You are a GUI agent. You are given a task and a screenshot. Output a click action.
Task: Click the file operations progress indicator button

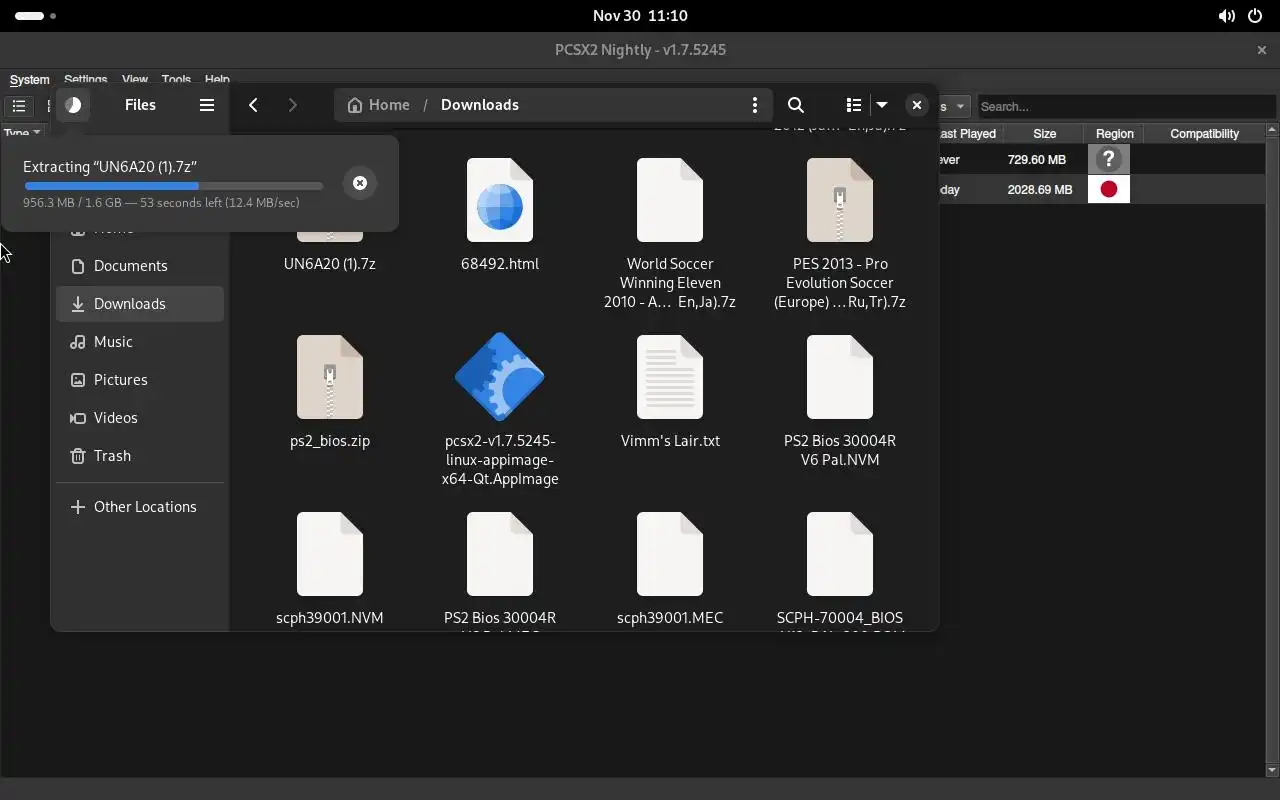[x=73, y=105]
